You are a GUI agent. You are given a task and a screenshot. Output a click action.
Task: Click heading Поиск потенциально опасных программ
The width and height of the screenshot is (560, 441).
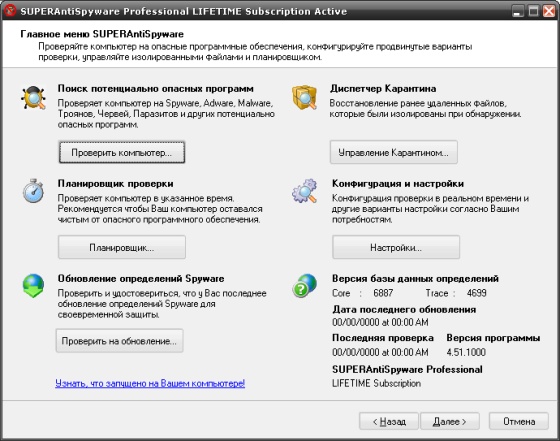(x=156, y=89)
